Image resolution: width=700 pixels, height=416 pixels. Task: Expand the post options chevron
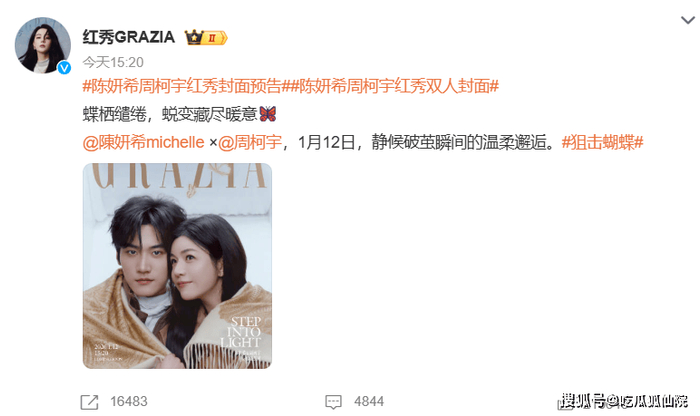click(688, 20)
